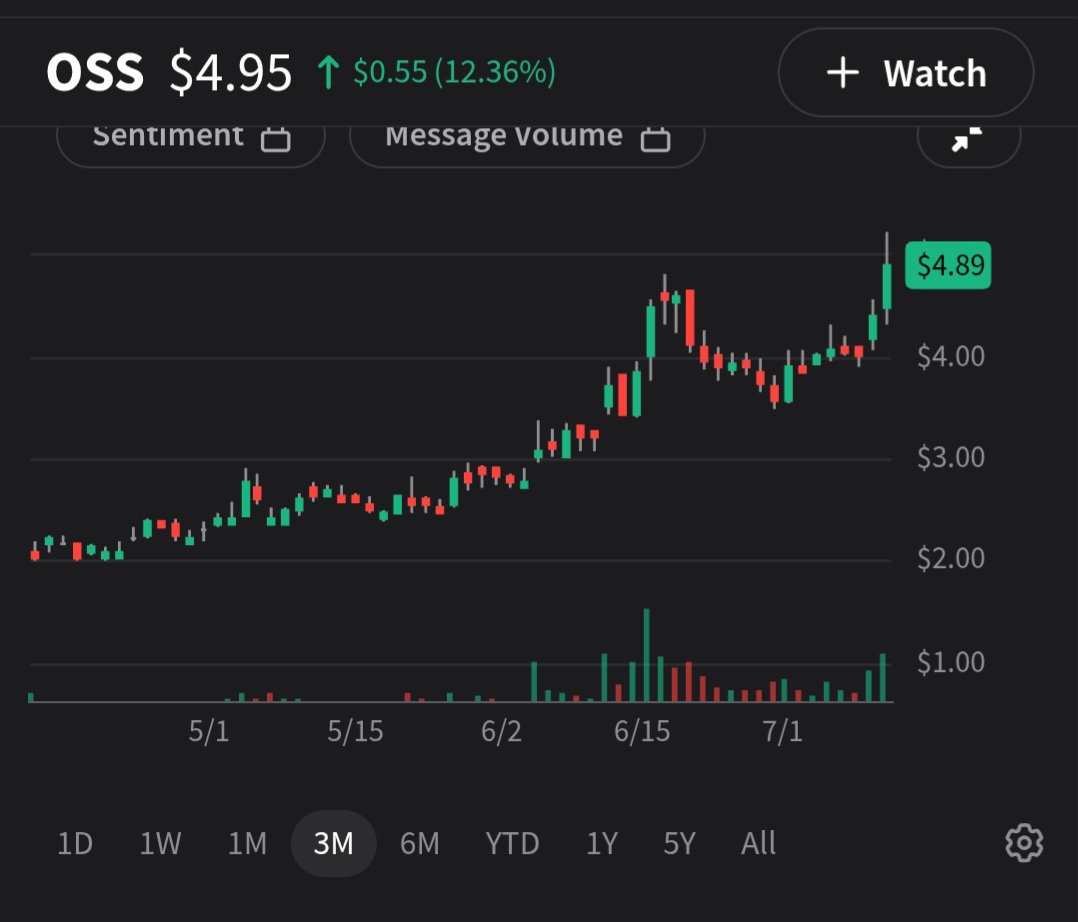Click the latest green candlestick near $4.89
Screen dimensions: 1078x922
[887, 285]
